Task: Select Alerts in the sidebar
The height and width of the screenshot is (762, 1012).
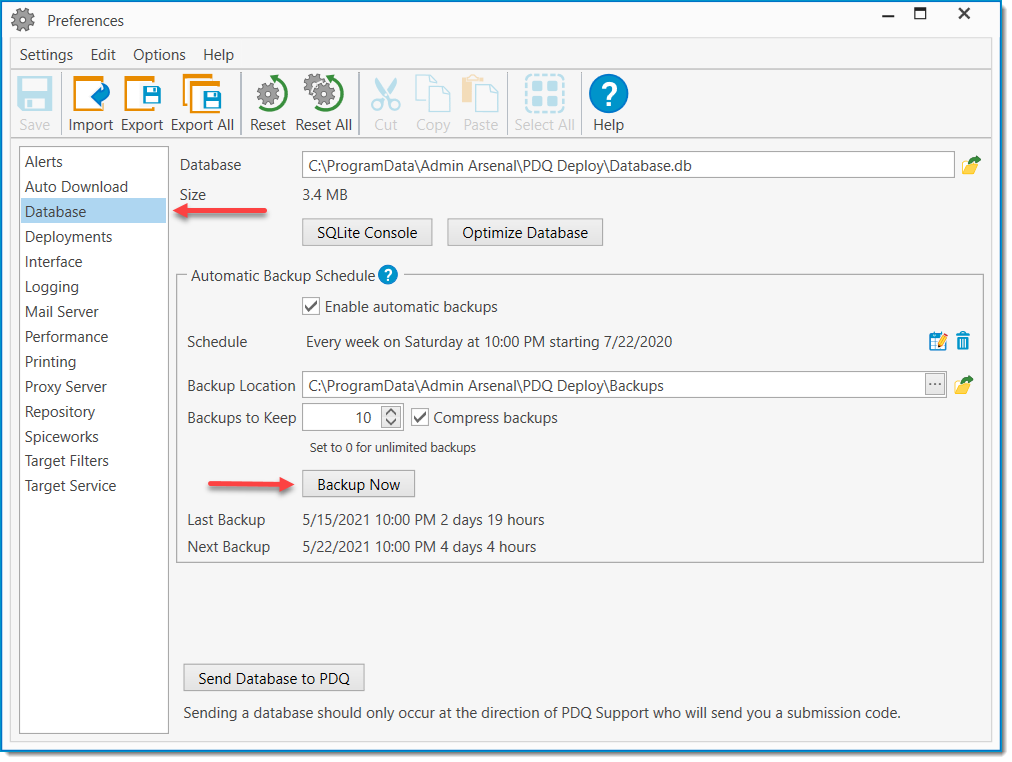Action: point(94,161)
